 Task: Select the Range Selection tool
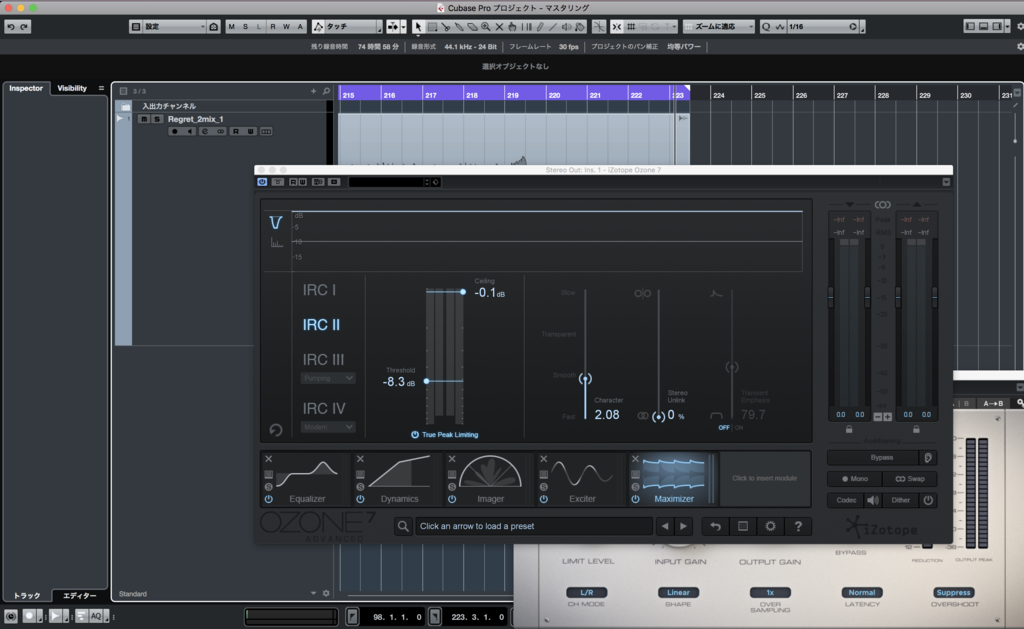tap(432, 27)
